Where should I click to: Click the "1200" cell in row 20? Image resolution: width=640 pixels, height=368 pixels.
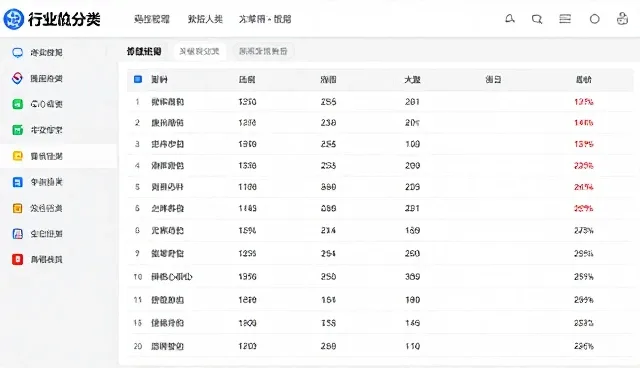[247, 346]
